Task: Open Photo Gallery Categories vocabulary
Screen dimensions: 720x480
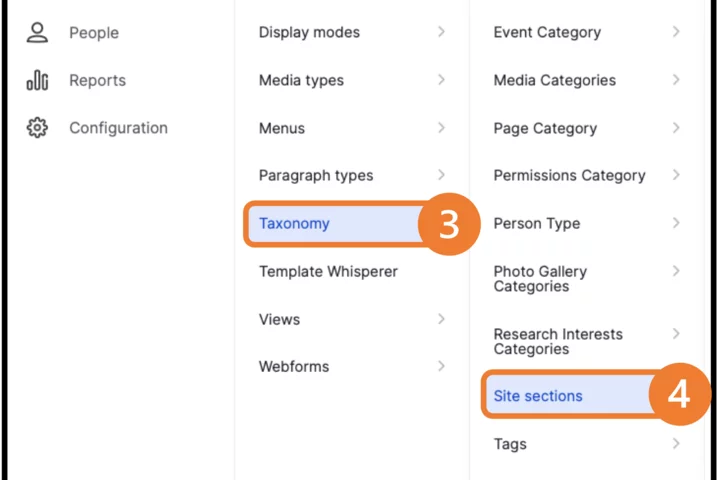Action: pos(540,279)
